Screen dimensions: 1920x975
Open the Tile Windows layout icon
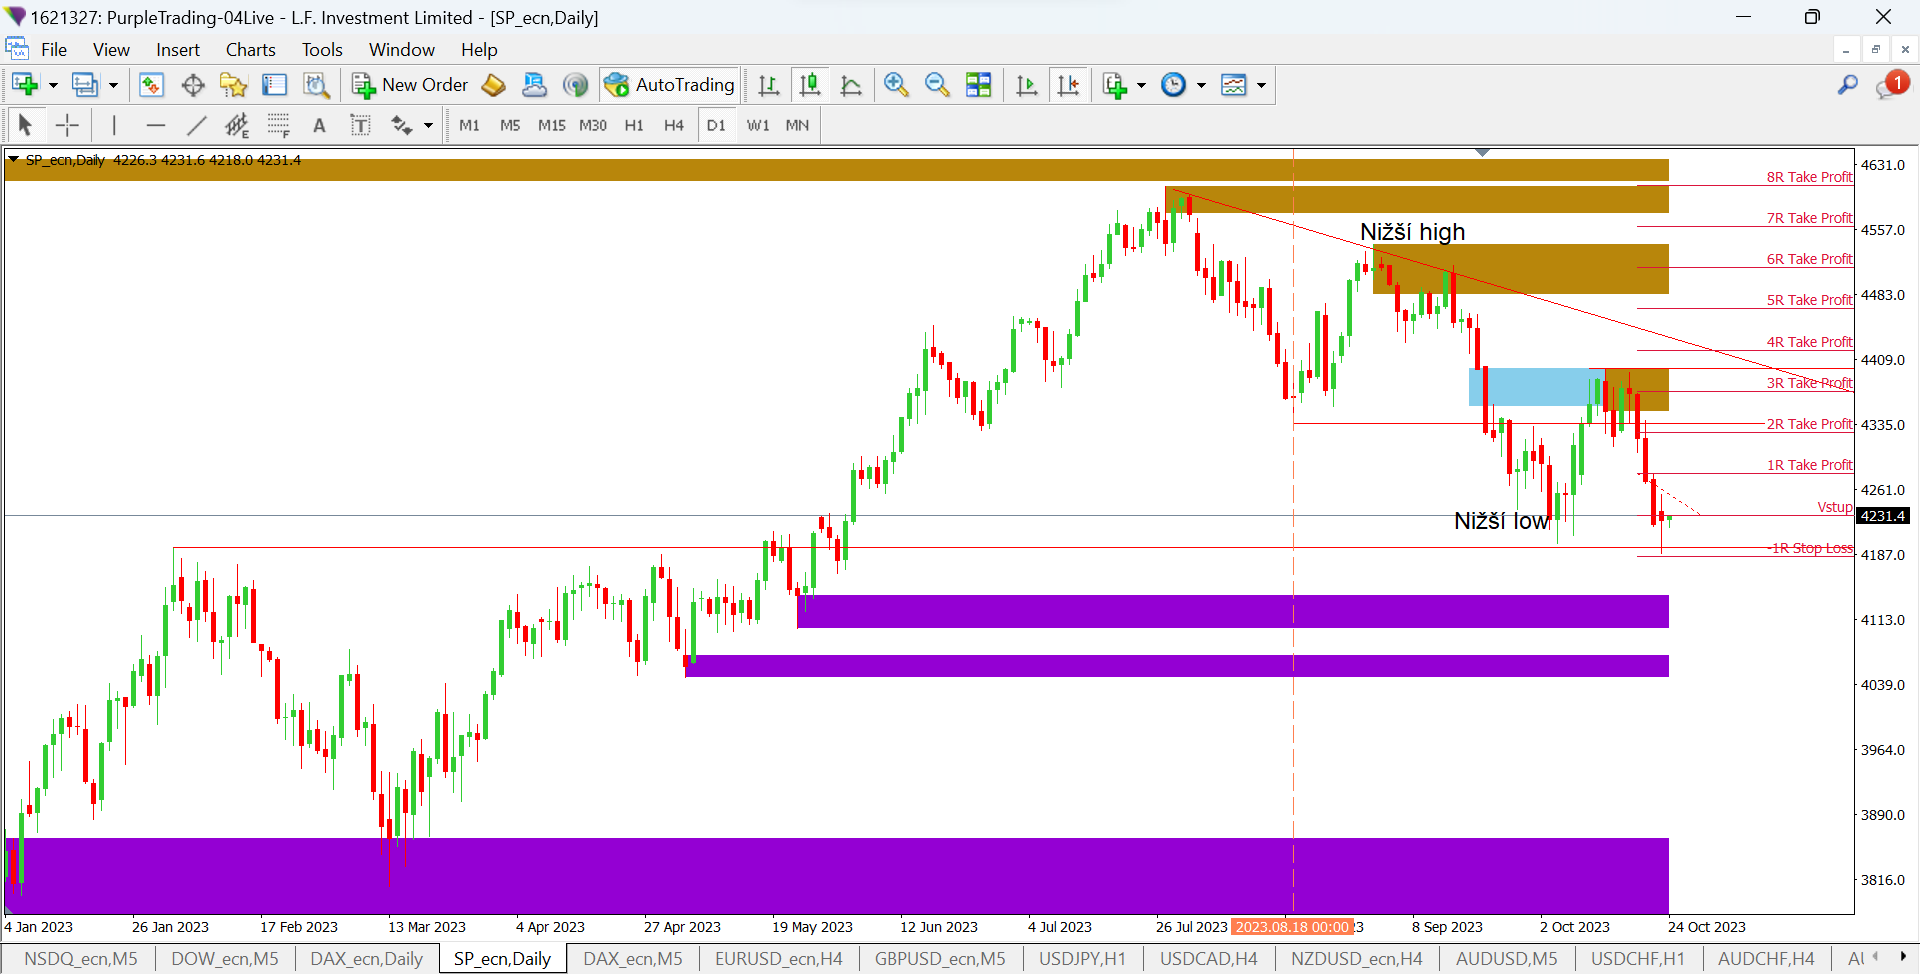[x=978, y=85]
